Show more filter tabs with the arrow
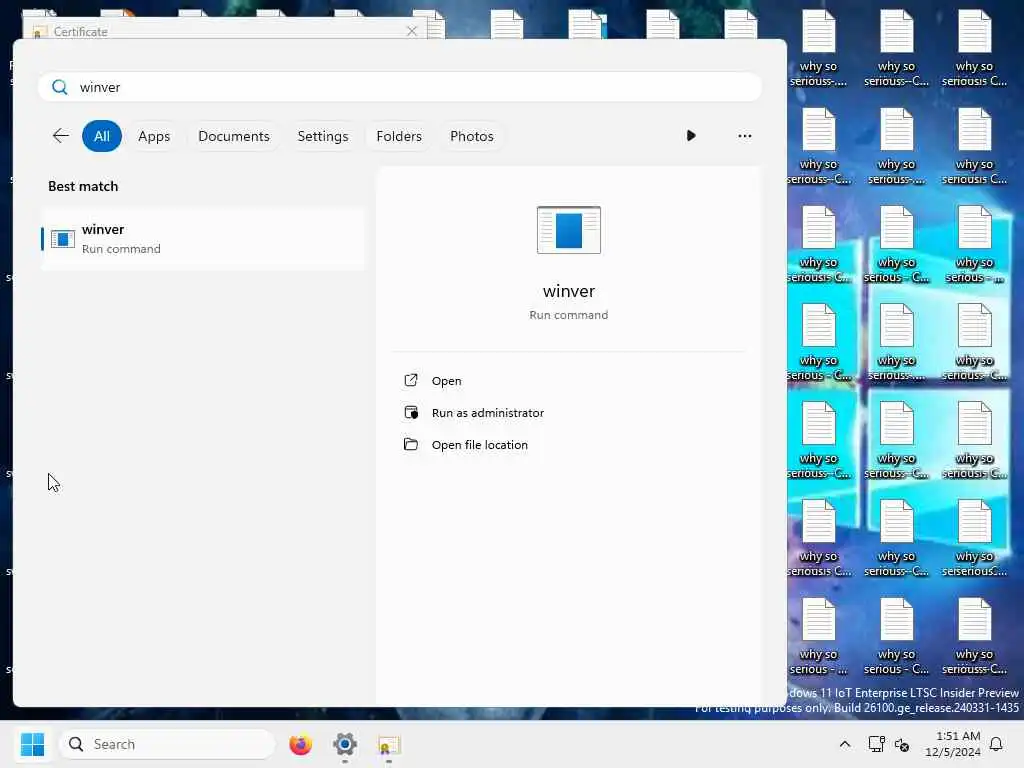The height and width of the screenshot is (768, 1024). 691,136
